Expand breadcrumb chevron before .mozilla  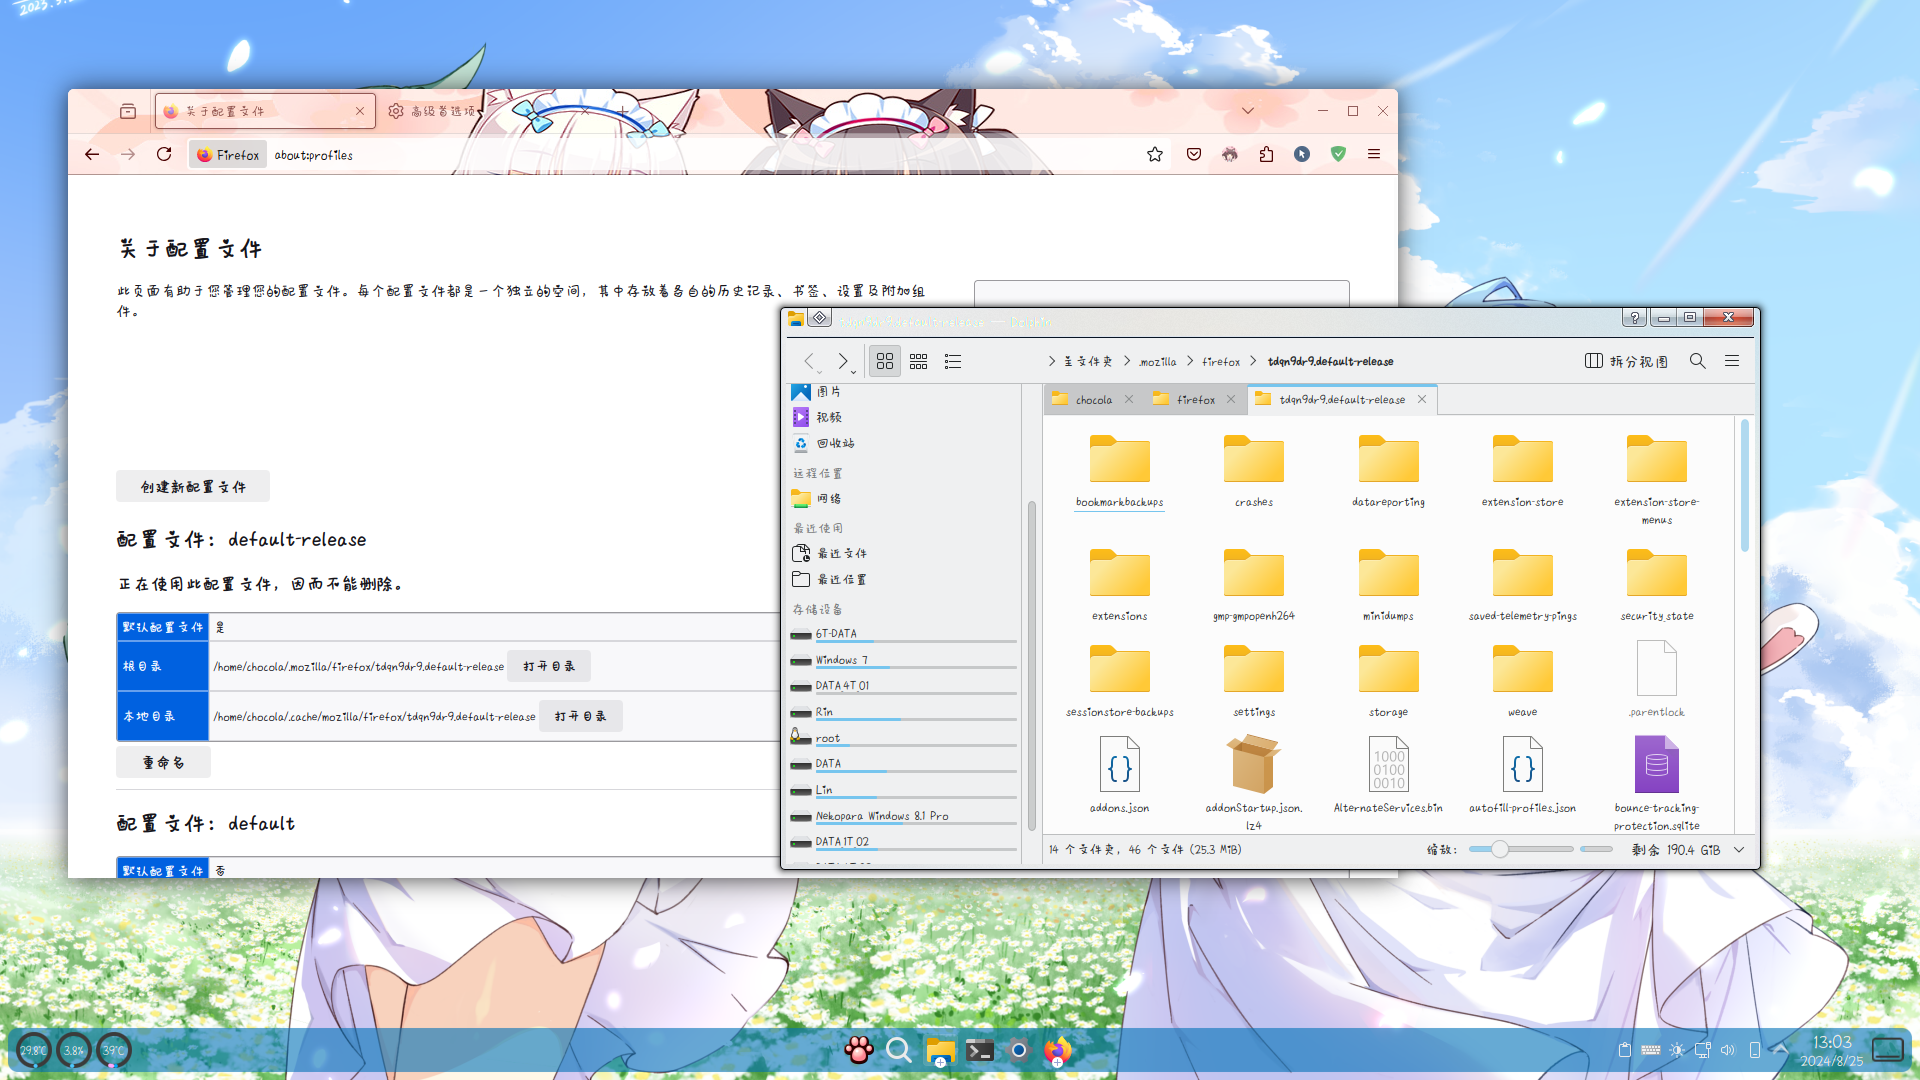(x=1127, y=361)
